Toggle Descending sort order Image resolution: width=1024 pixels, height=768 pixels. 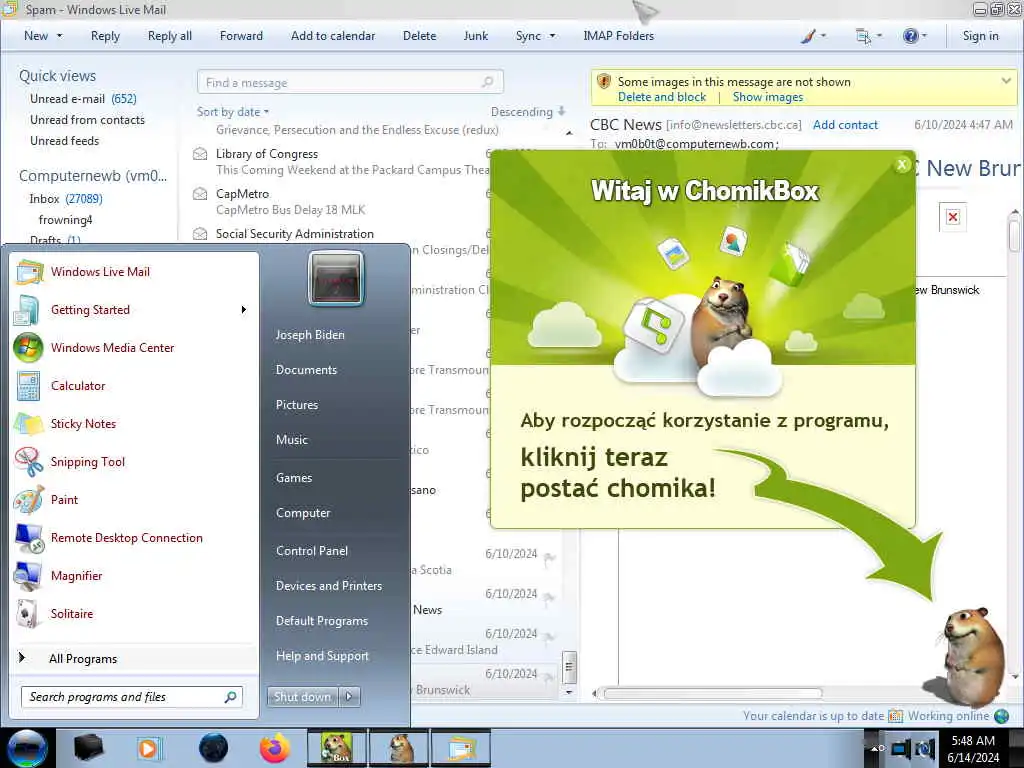(528, 112)
